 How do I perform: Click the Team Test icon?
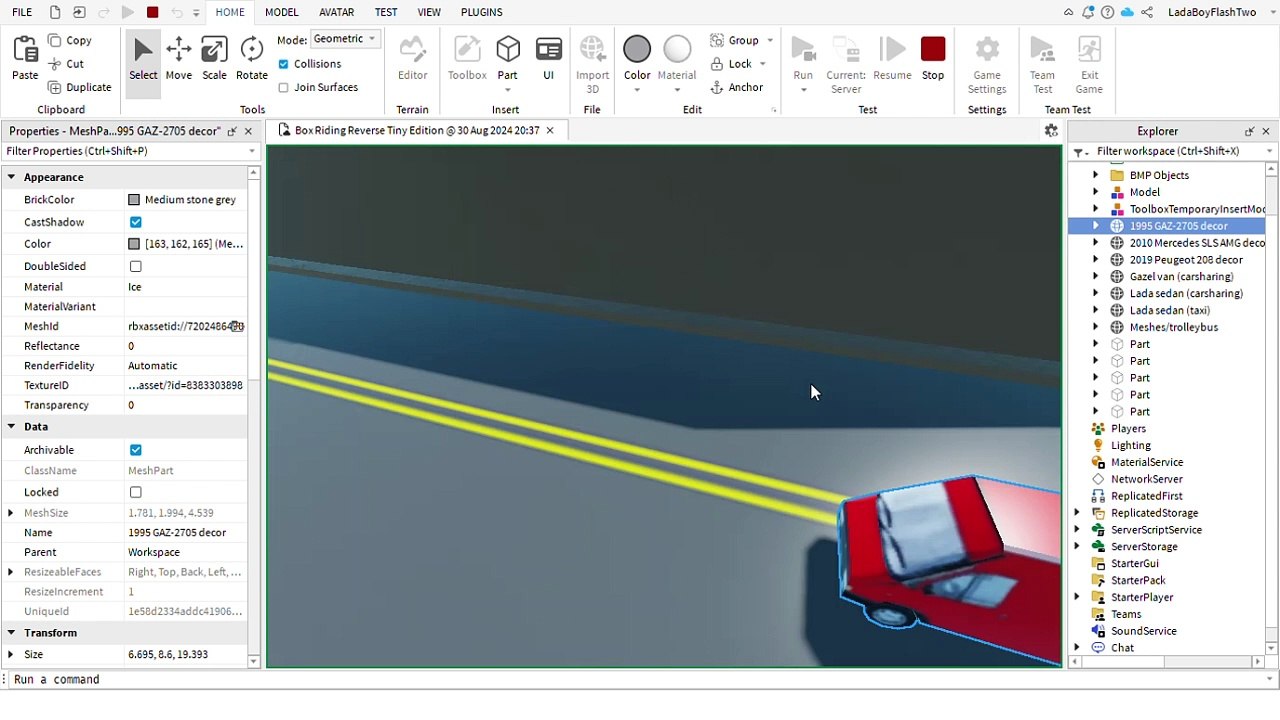1042,50
